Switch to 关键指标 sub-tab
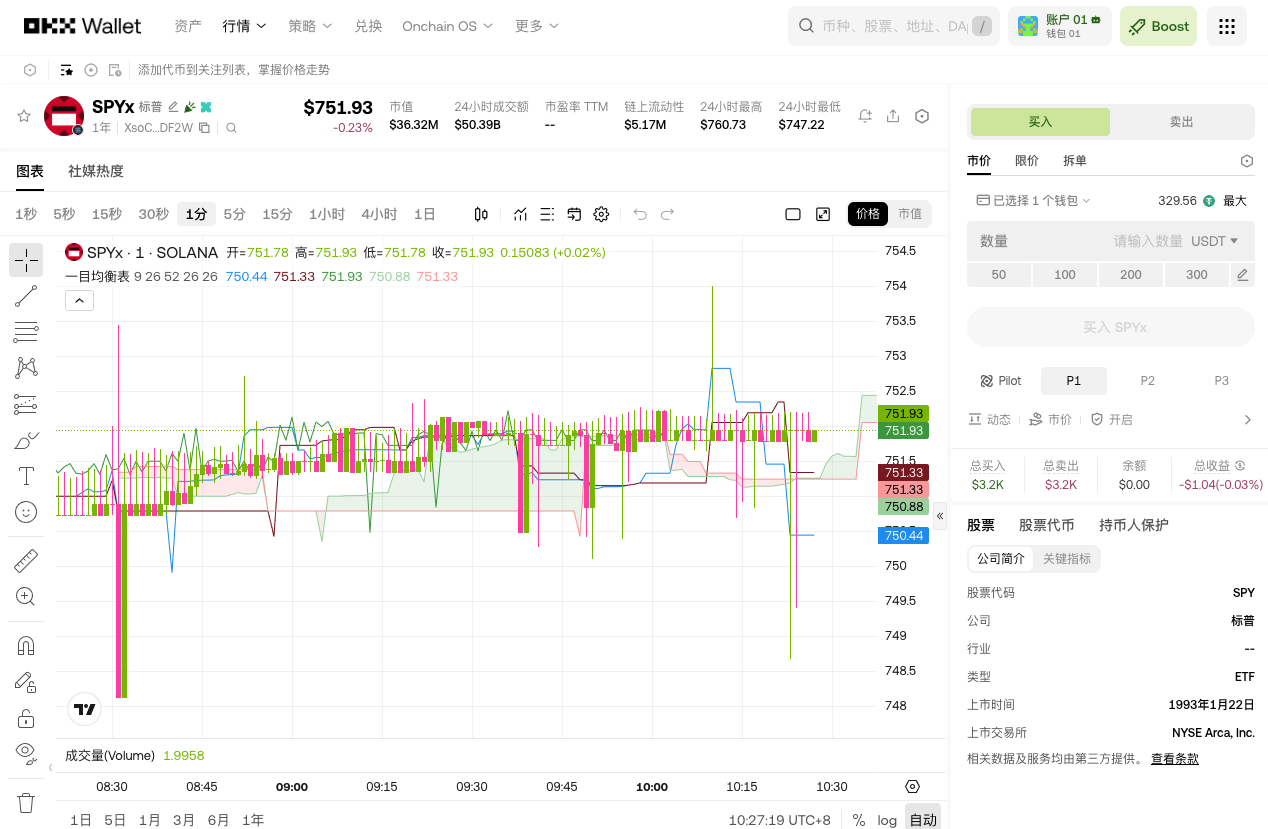This screenshot has width=1268, height=829. [1067, 559]
